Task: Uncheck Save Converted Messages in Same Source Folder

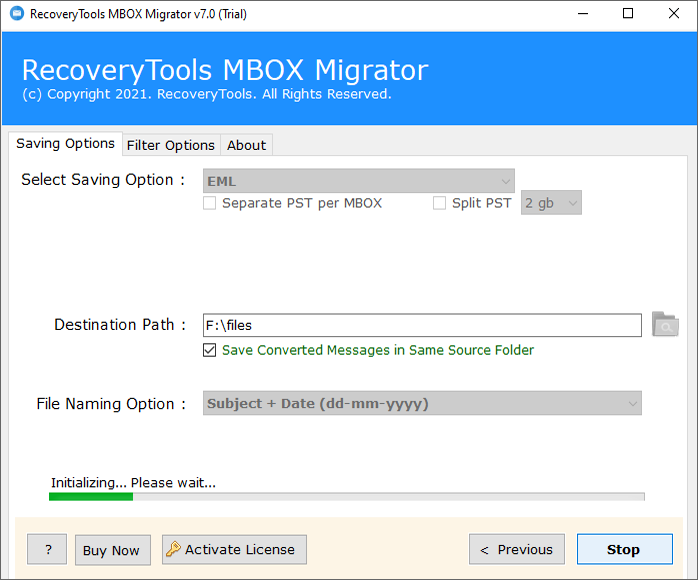Action: pyautogui.click(x=210, y=350)
